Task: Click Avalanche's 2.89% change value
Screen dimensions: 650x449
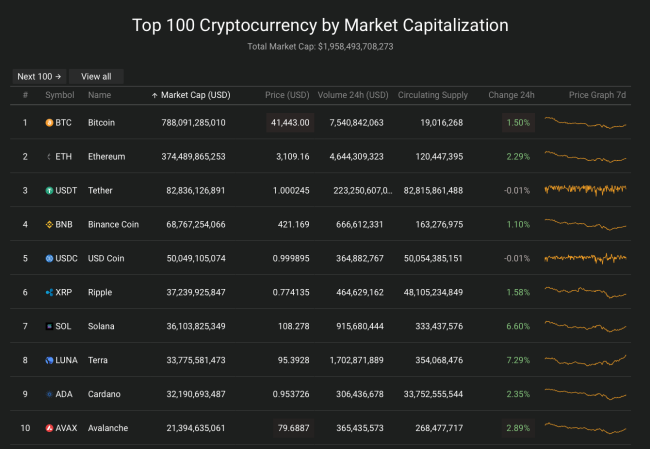Action: click(518, 428)
